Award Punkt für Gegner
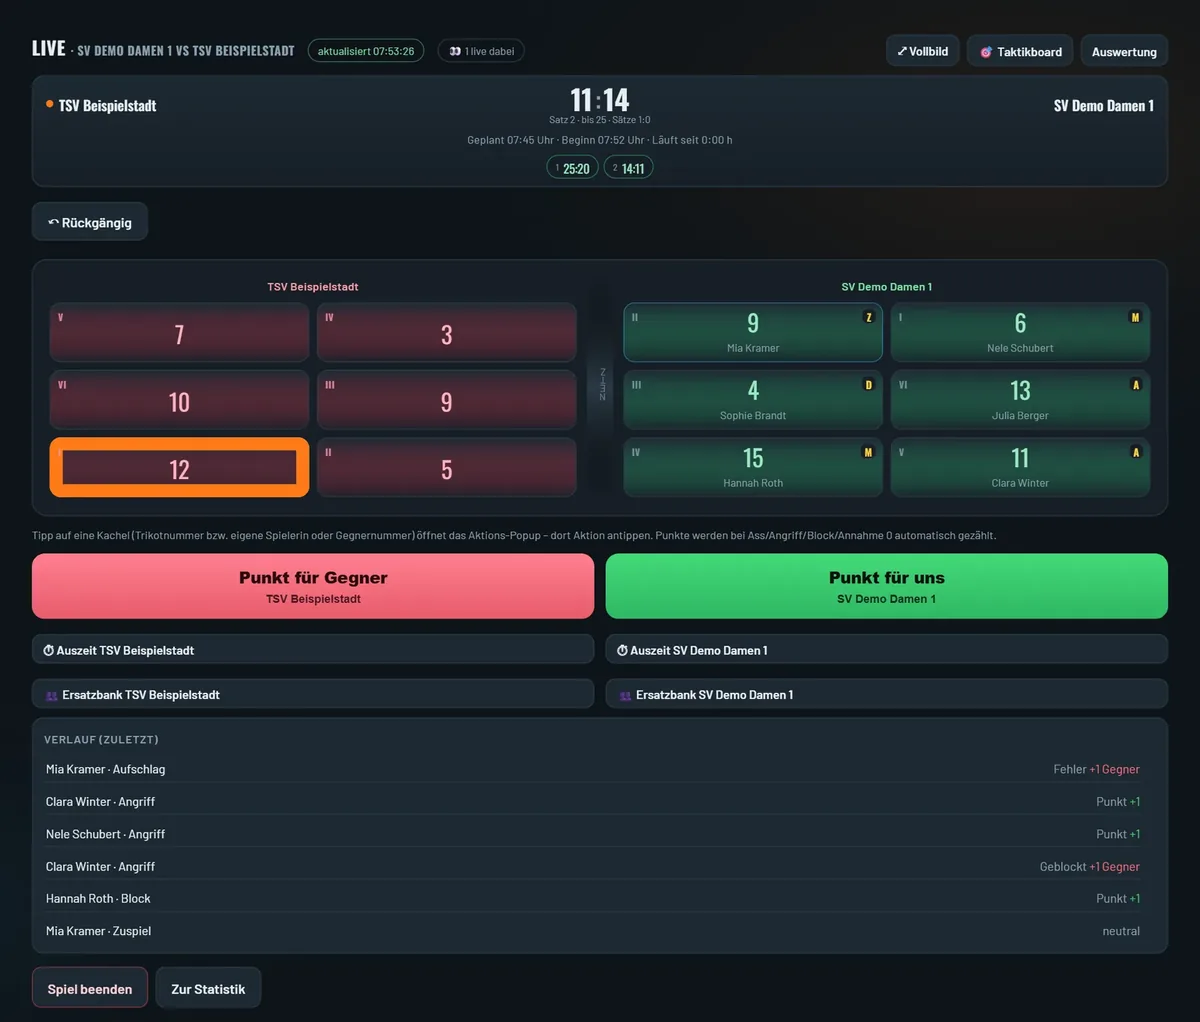The image size is (1200, 1022). 313,586
